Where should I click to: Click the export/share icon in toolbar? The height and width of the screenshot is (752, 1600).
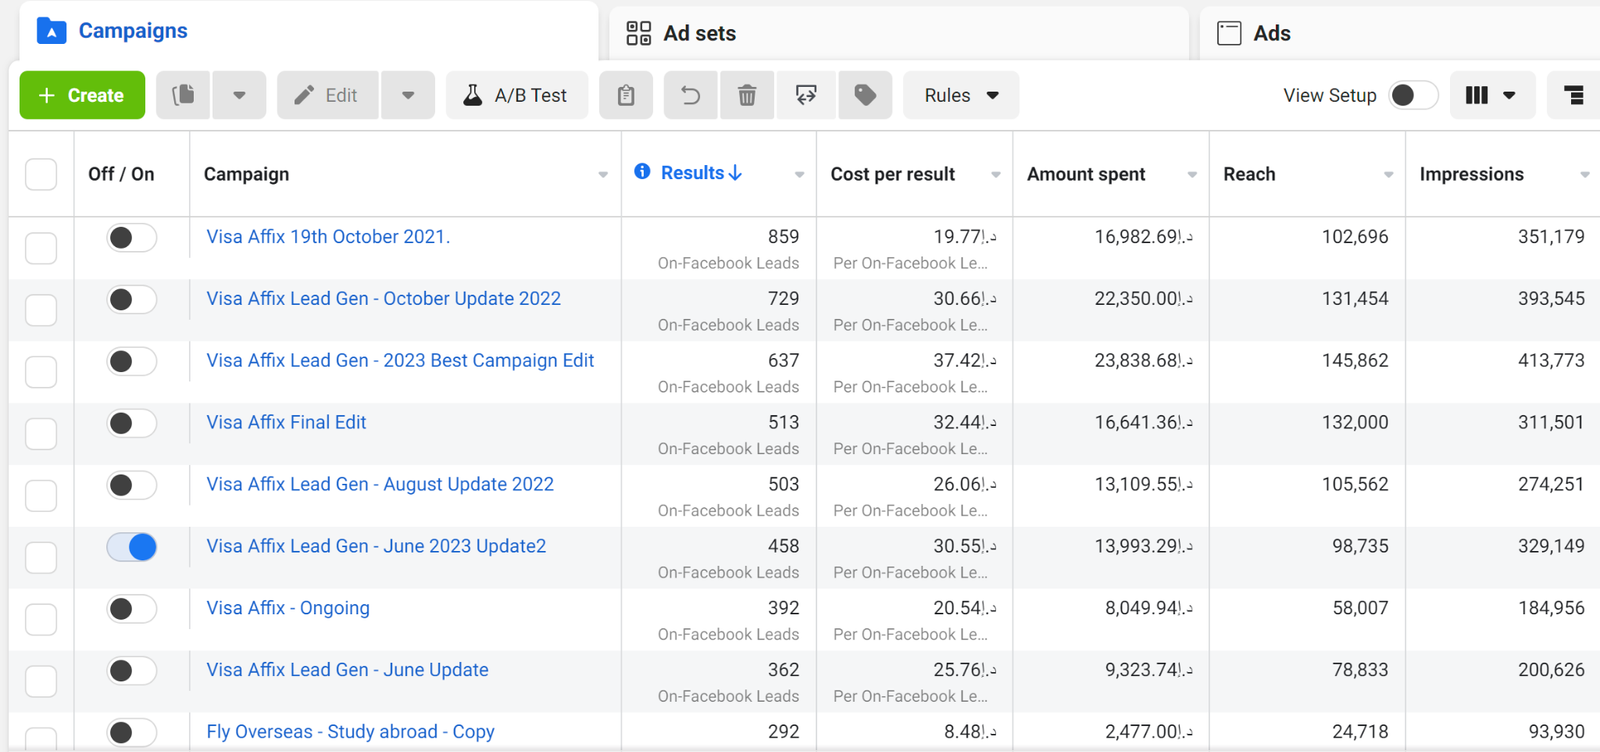coord(806,95)
